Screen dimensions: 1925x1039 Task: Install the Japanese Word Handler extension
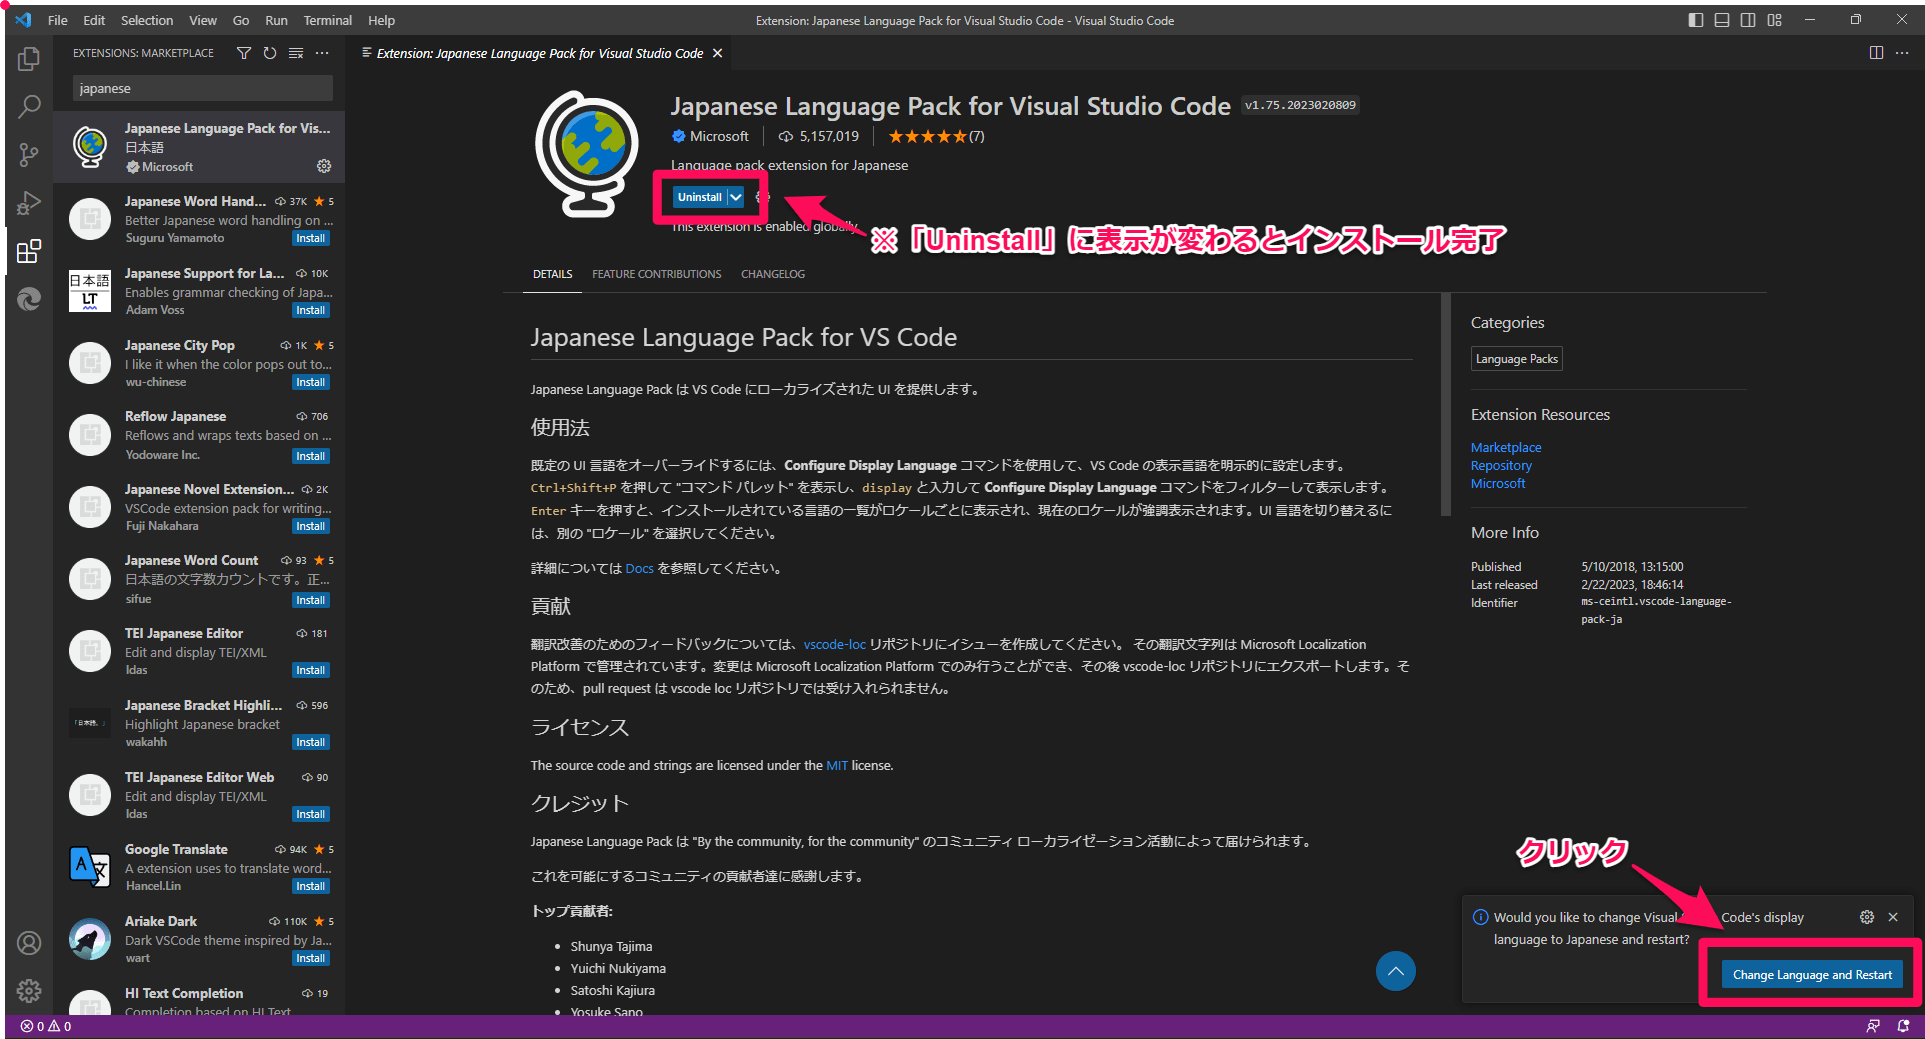(x=310, y=238)
